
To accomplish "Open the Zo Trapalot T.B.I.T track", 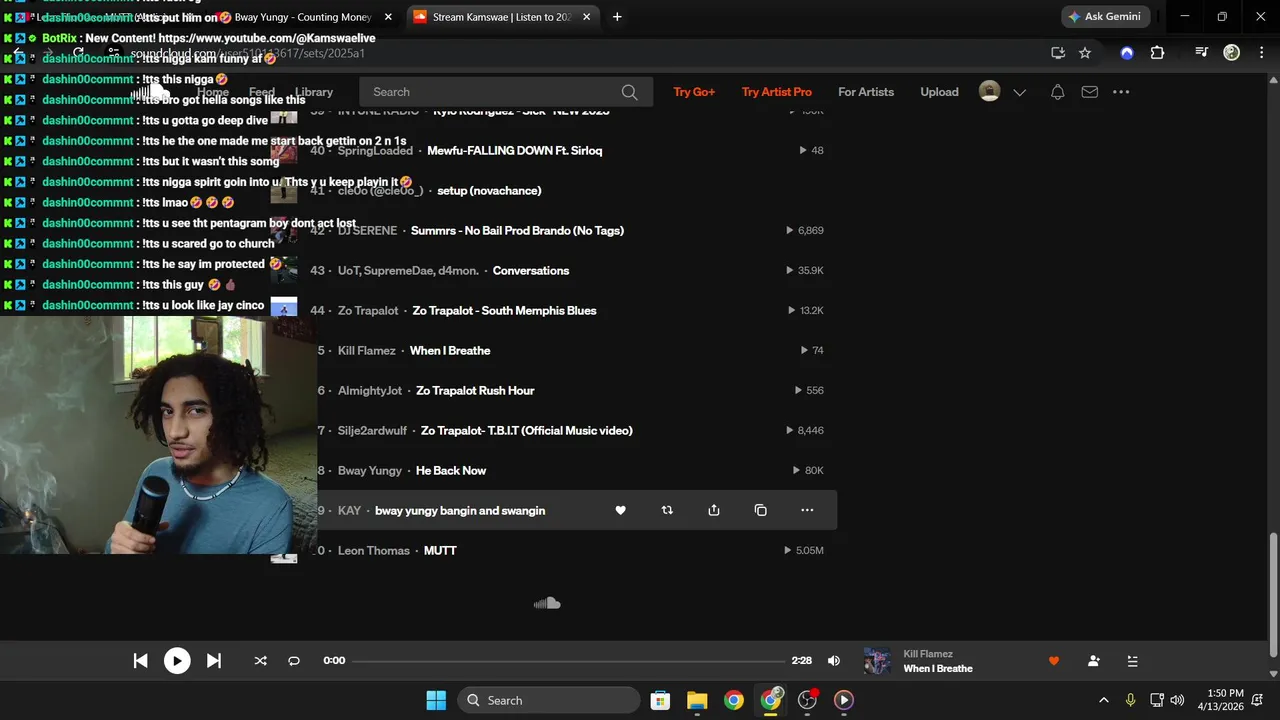I will [x=527, y=431].
